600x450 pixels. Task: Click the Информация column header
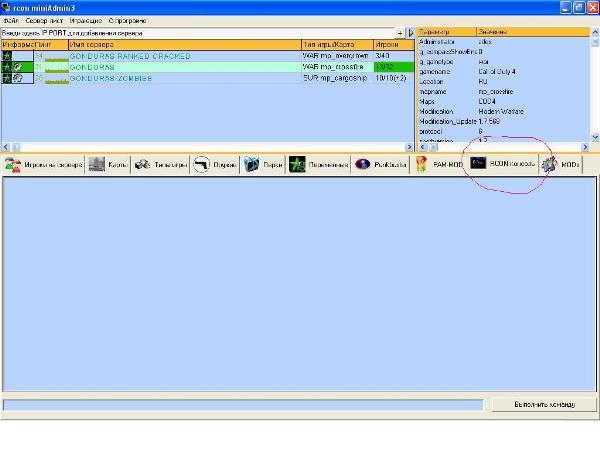[x=18, y=45]
